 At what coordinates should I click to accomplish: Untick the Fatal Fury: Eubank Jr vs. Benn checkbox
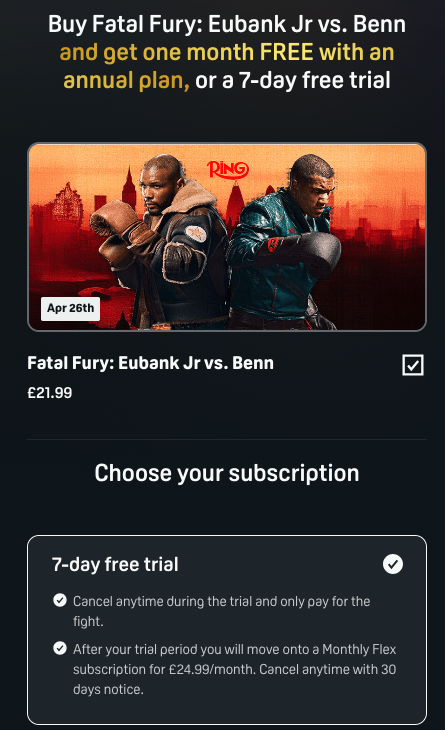click(413, 365)
